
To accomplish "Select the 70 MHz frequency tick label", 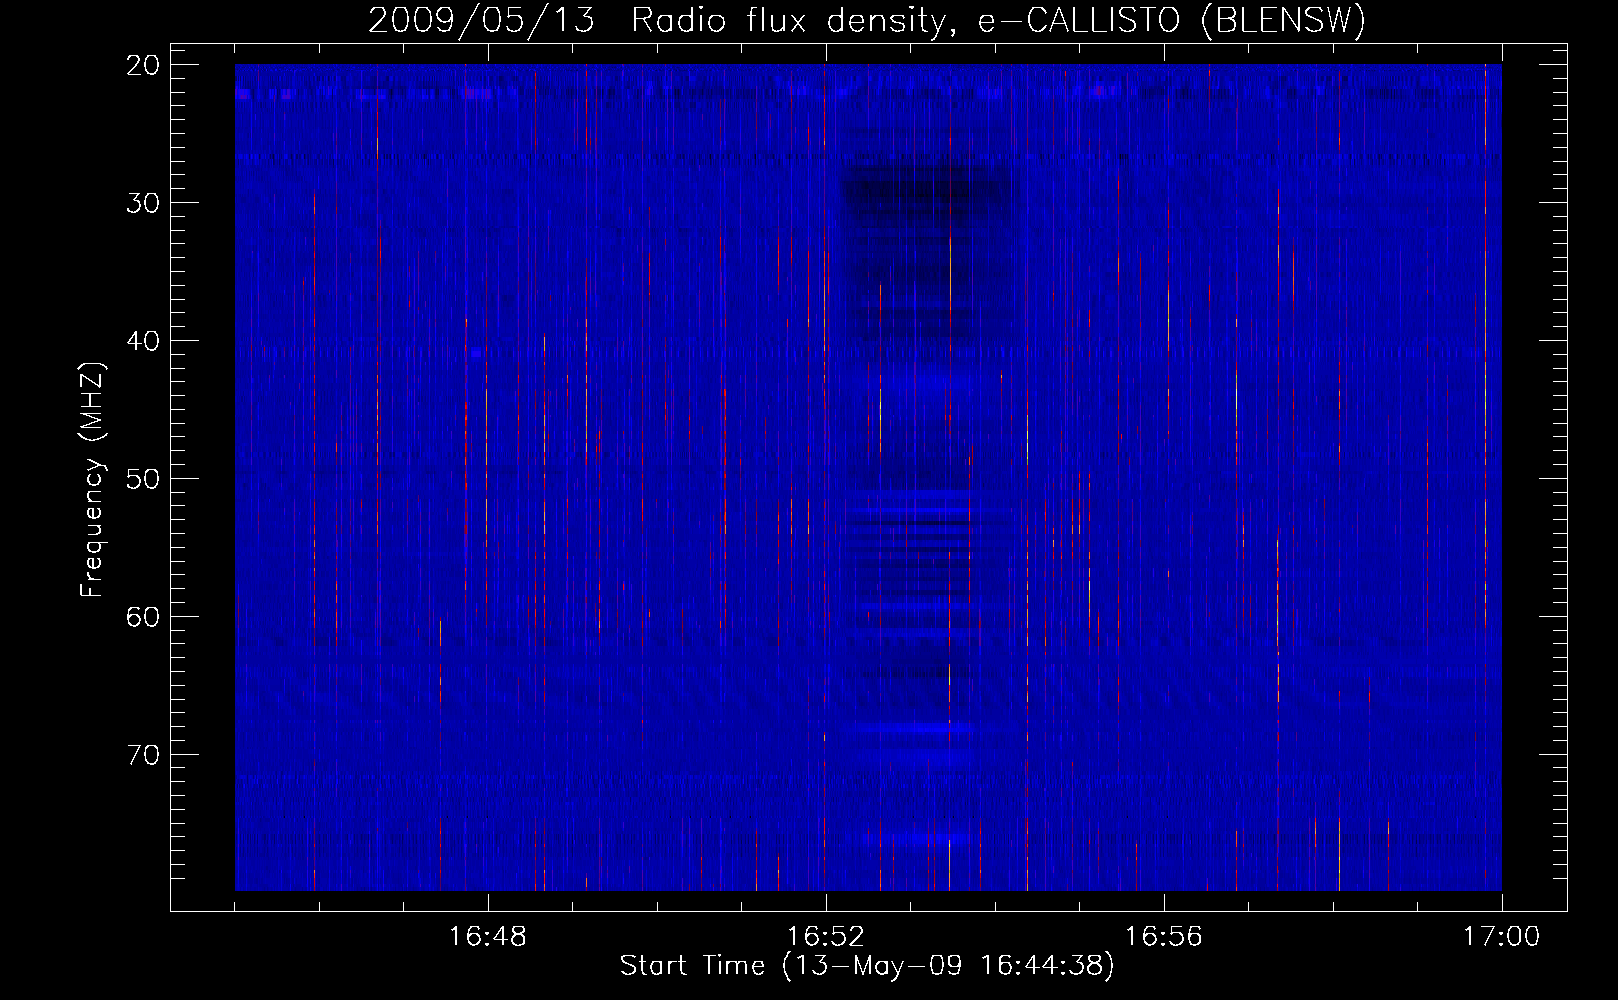I will (x=144, y=755).
